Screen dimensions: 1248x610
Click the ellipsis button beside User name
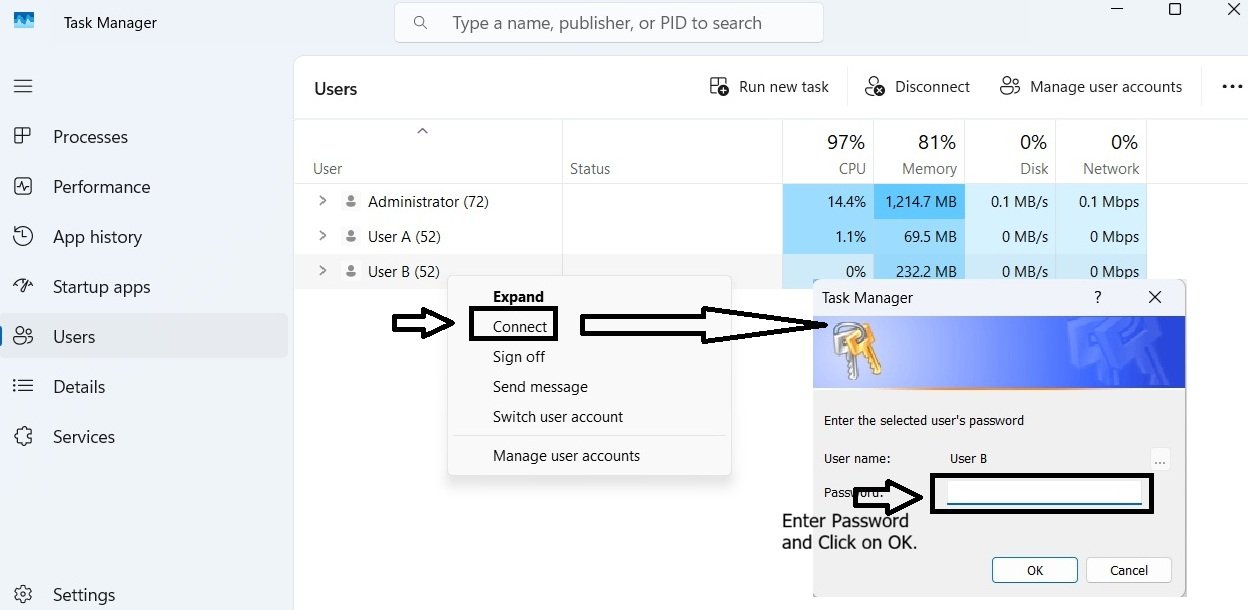(x=1160, y=460)
